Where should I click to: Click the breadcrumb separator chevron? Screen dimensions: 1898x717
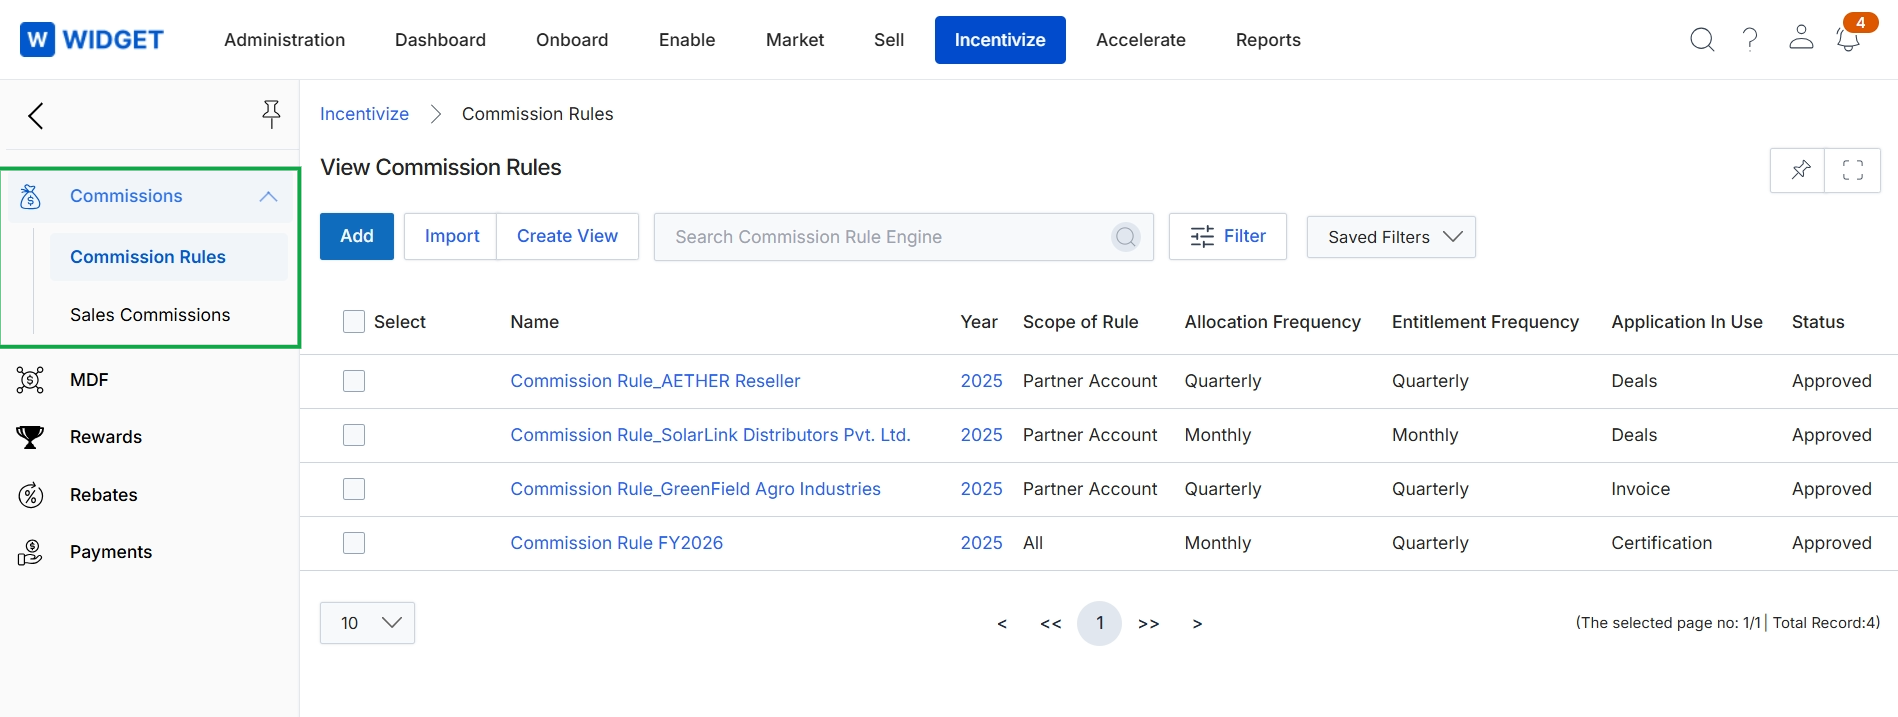(x=435, y=114)
